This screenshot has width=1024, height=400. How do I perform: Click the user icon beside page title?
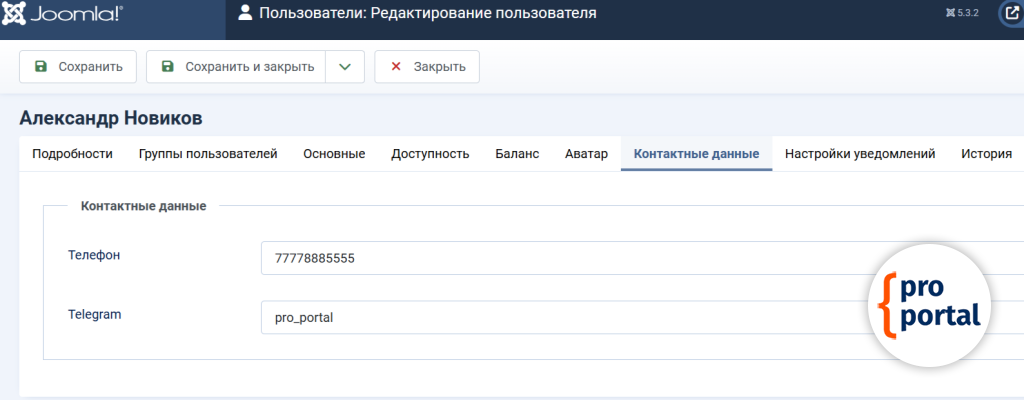(245, 13)
